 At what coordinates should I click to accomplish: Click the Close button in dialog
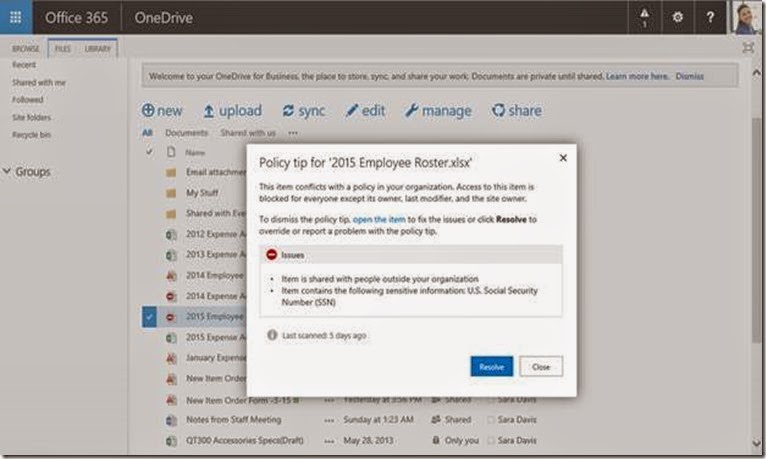point(541,366)
